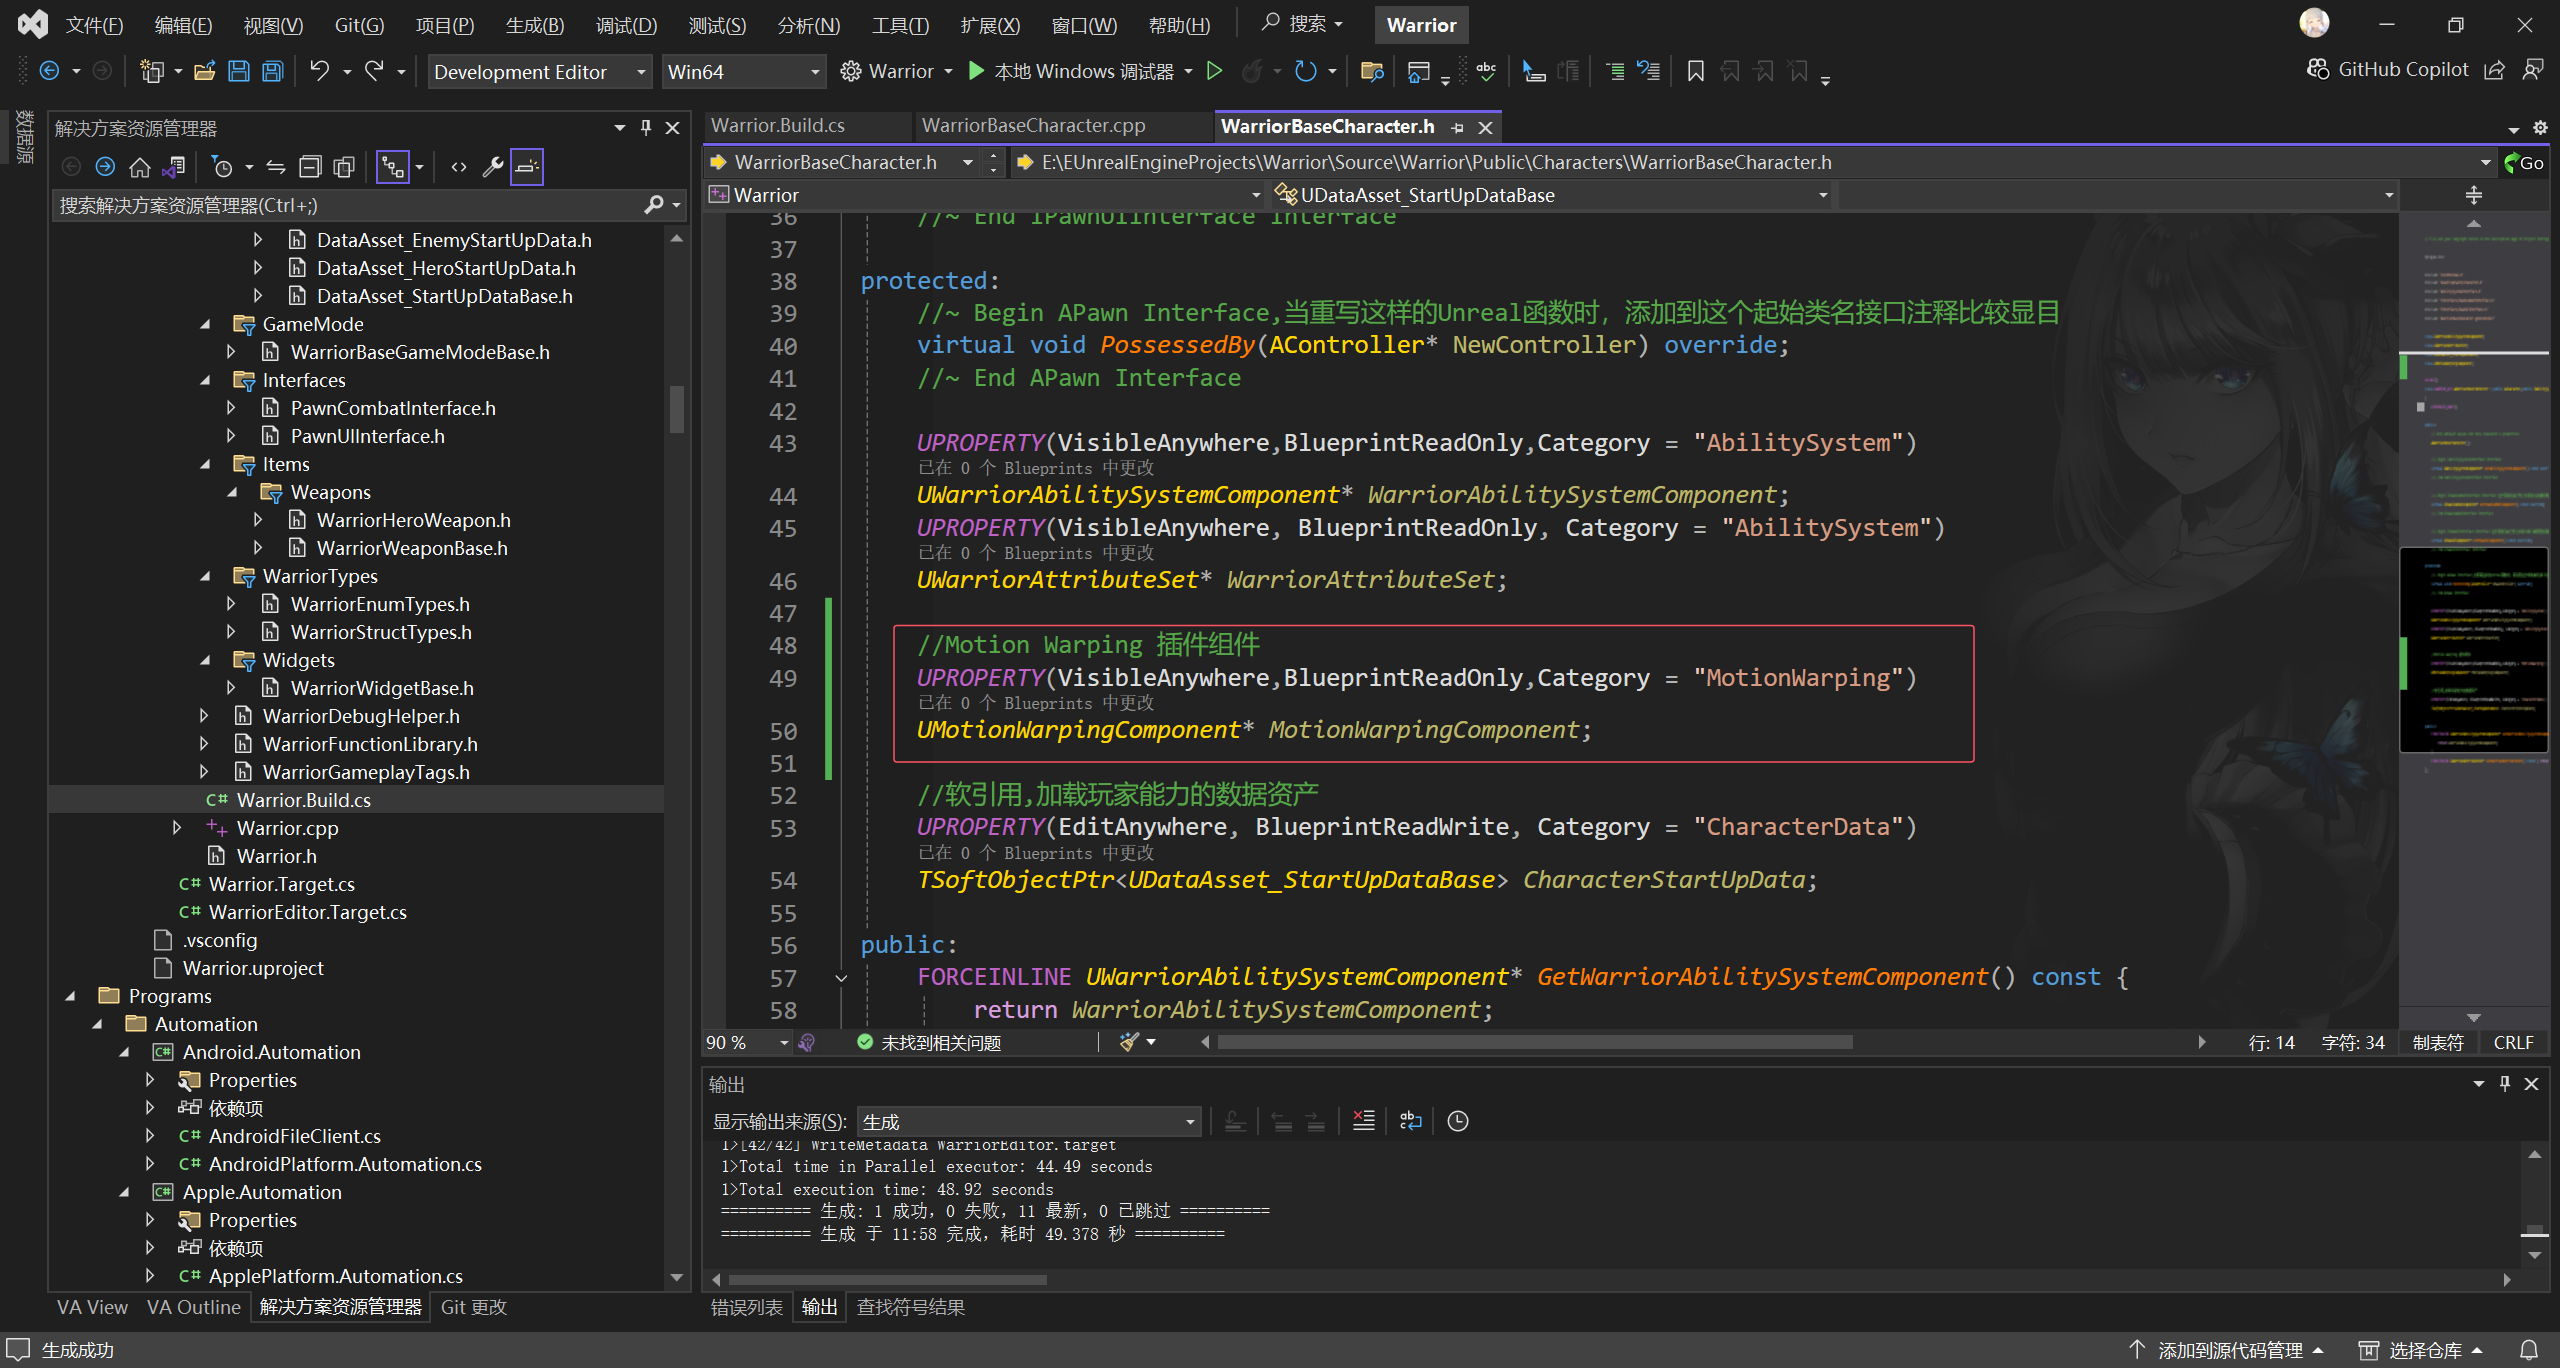Open the output source dropdown showing 生成
Viewport: 2560px width, 1368px height.
1028,1121
